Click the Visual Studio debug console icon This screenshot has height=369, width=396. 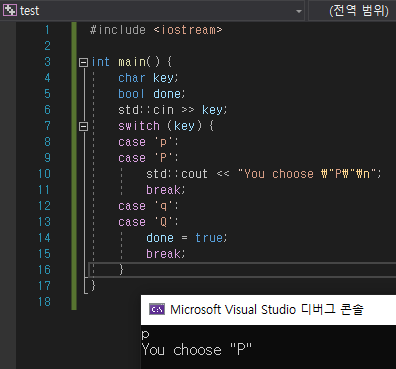point(157,309)
